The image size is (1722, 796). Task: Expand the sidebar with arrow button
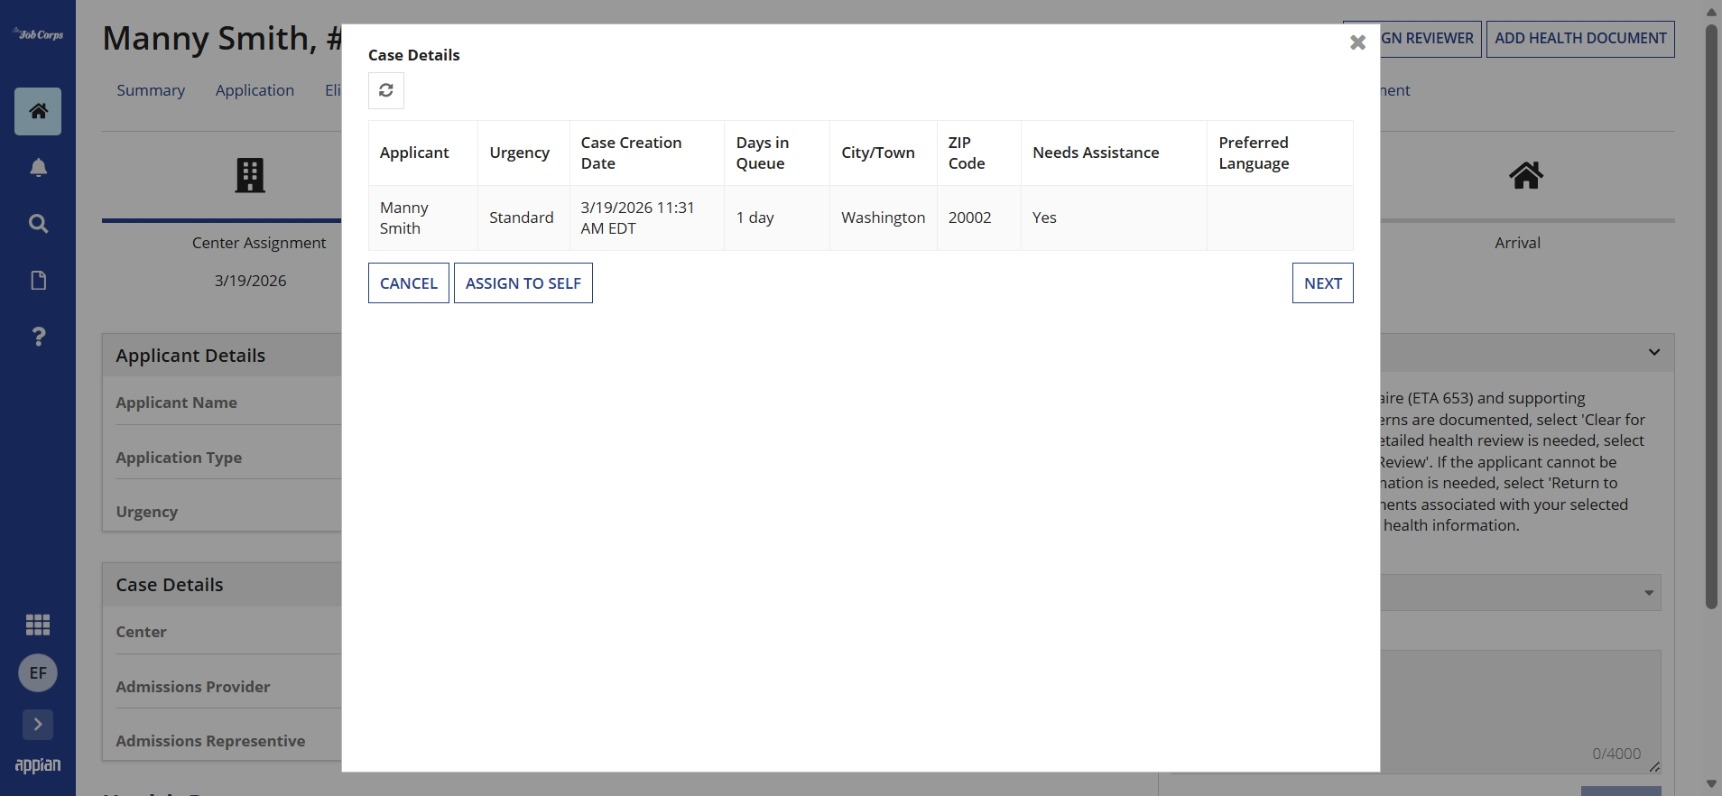coord(38,724)
